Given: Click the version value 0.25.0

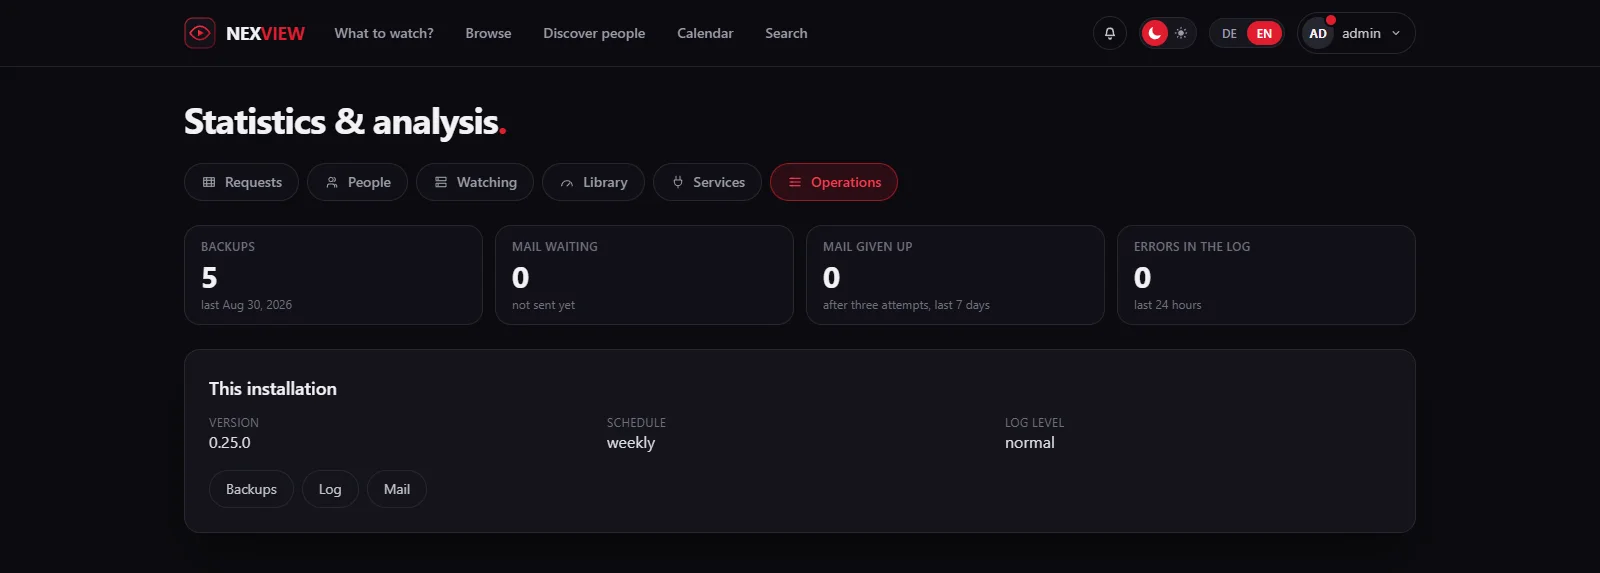Looking at the screenshot, I should (x=230, y=443).
